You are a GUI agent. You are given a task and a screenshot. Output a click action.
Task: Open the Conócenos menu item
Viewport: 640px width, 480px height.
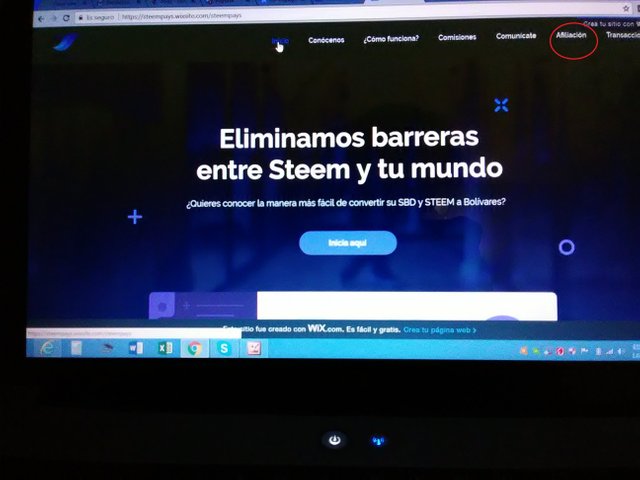click(326, 40)
